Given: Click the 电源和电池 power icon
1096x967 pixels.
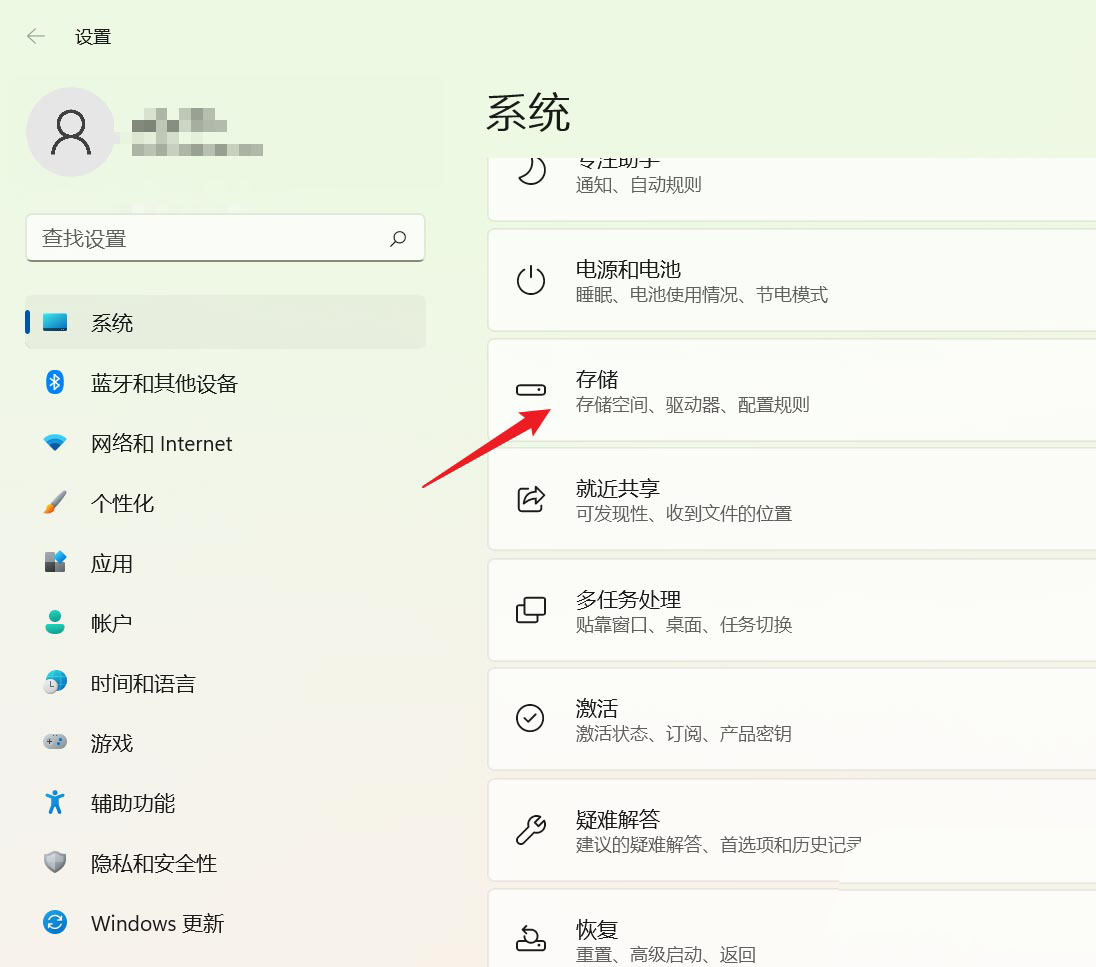Looking at the screenshot, I should (531, 280).
